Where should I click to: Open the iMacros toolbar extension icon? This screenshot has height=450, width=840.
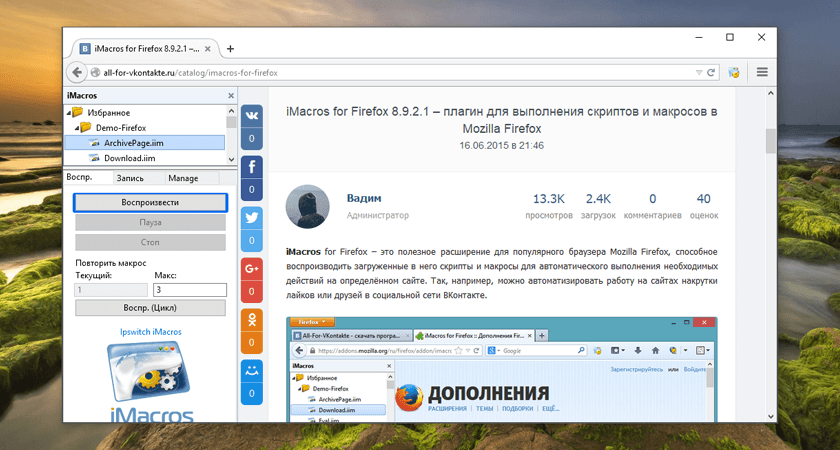[734, 72]
